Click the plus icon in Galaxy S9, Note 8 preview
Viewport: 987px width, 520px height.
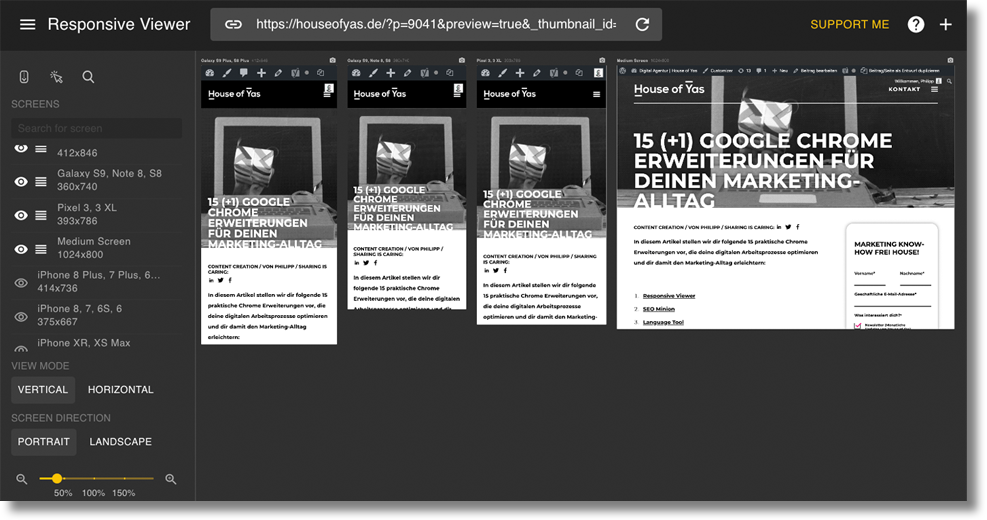390,73
